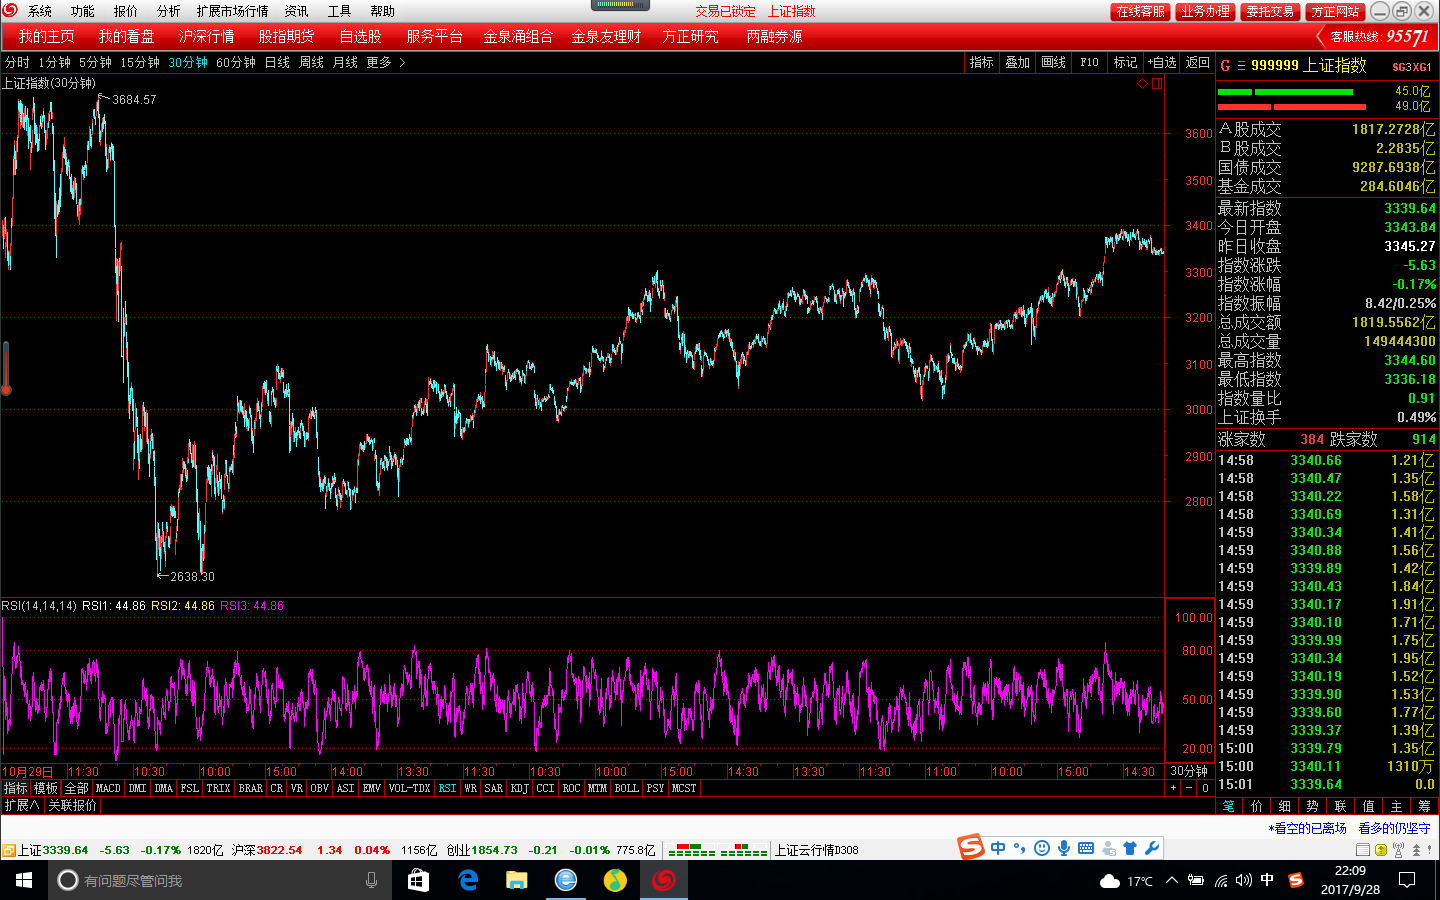1440x900 pixels.
Task: Toggle Sogou Chinese/English mode 中
Action: [998, 848]
